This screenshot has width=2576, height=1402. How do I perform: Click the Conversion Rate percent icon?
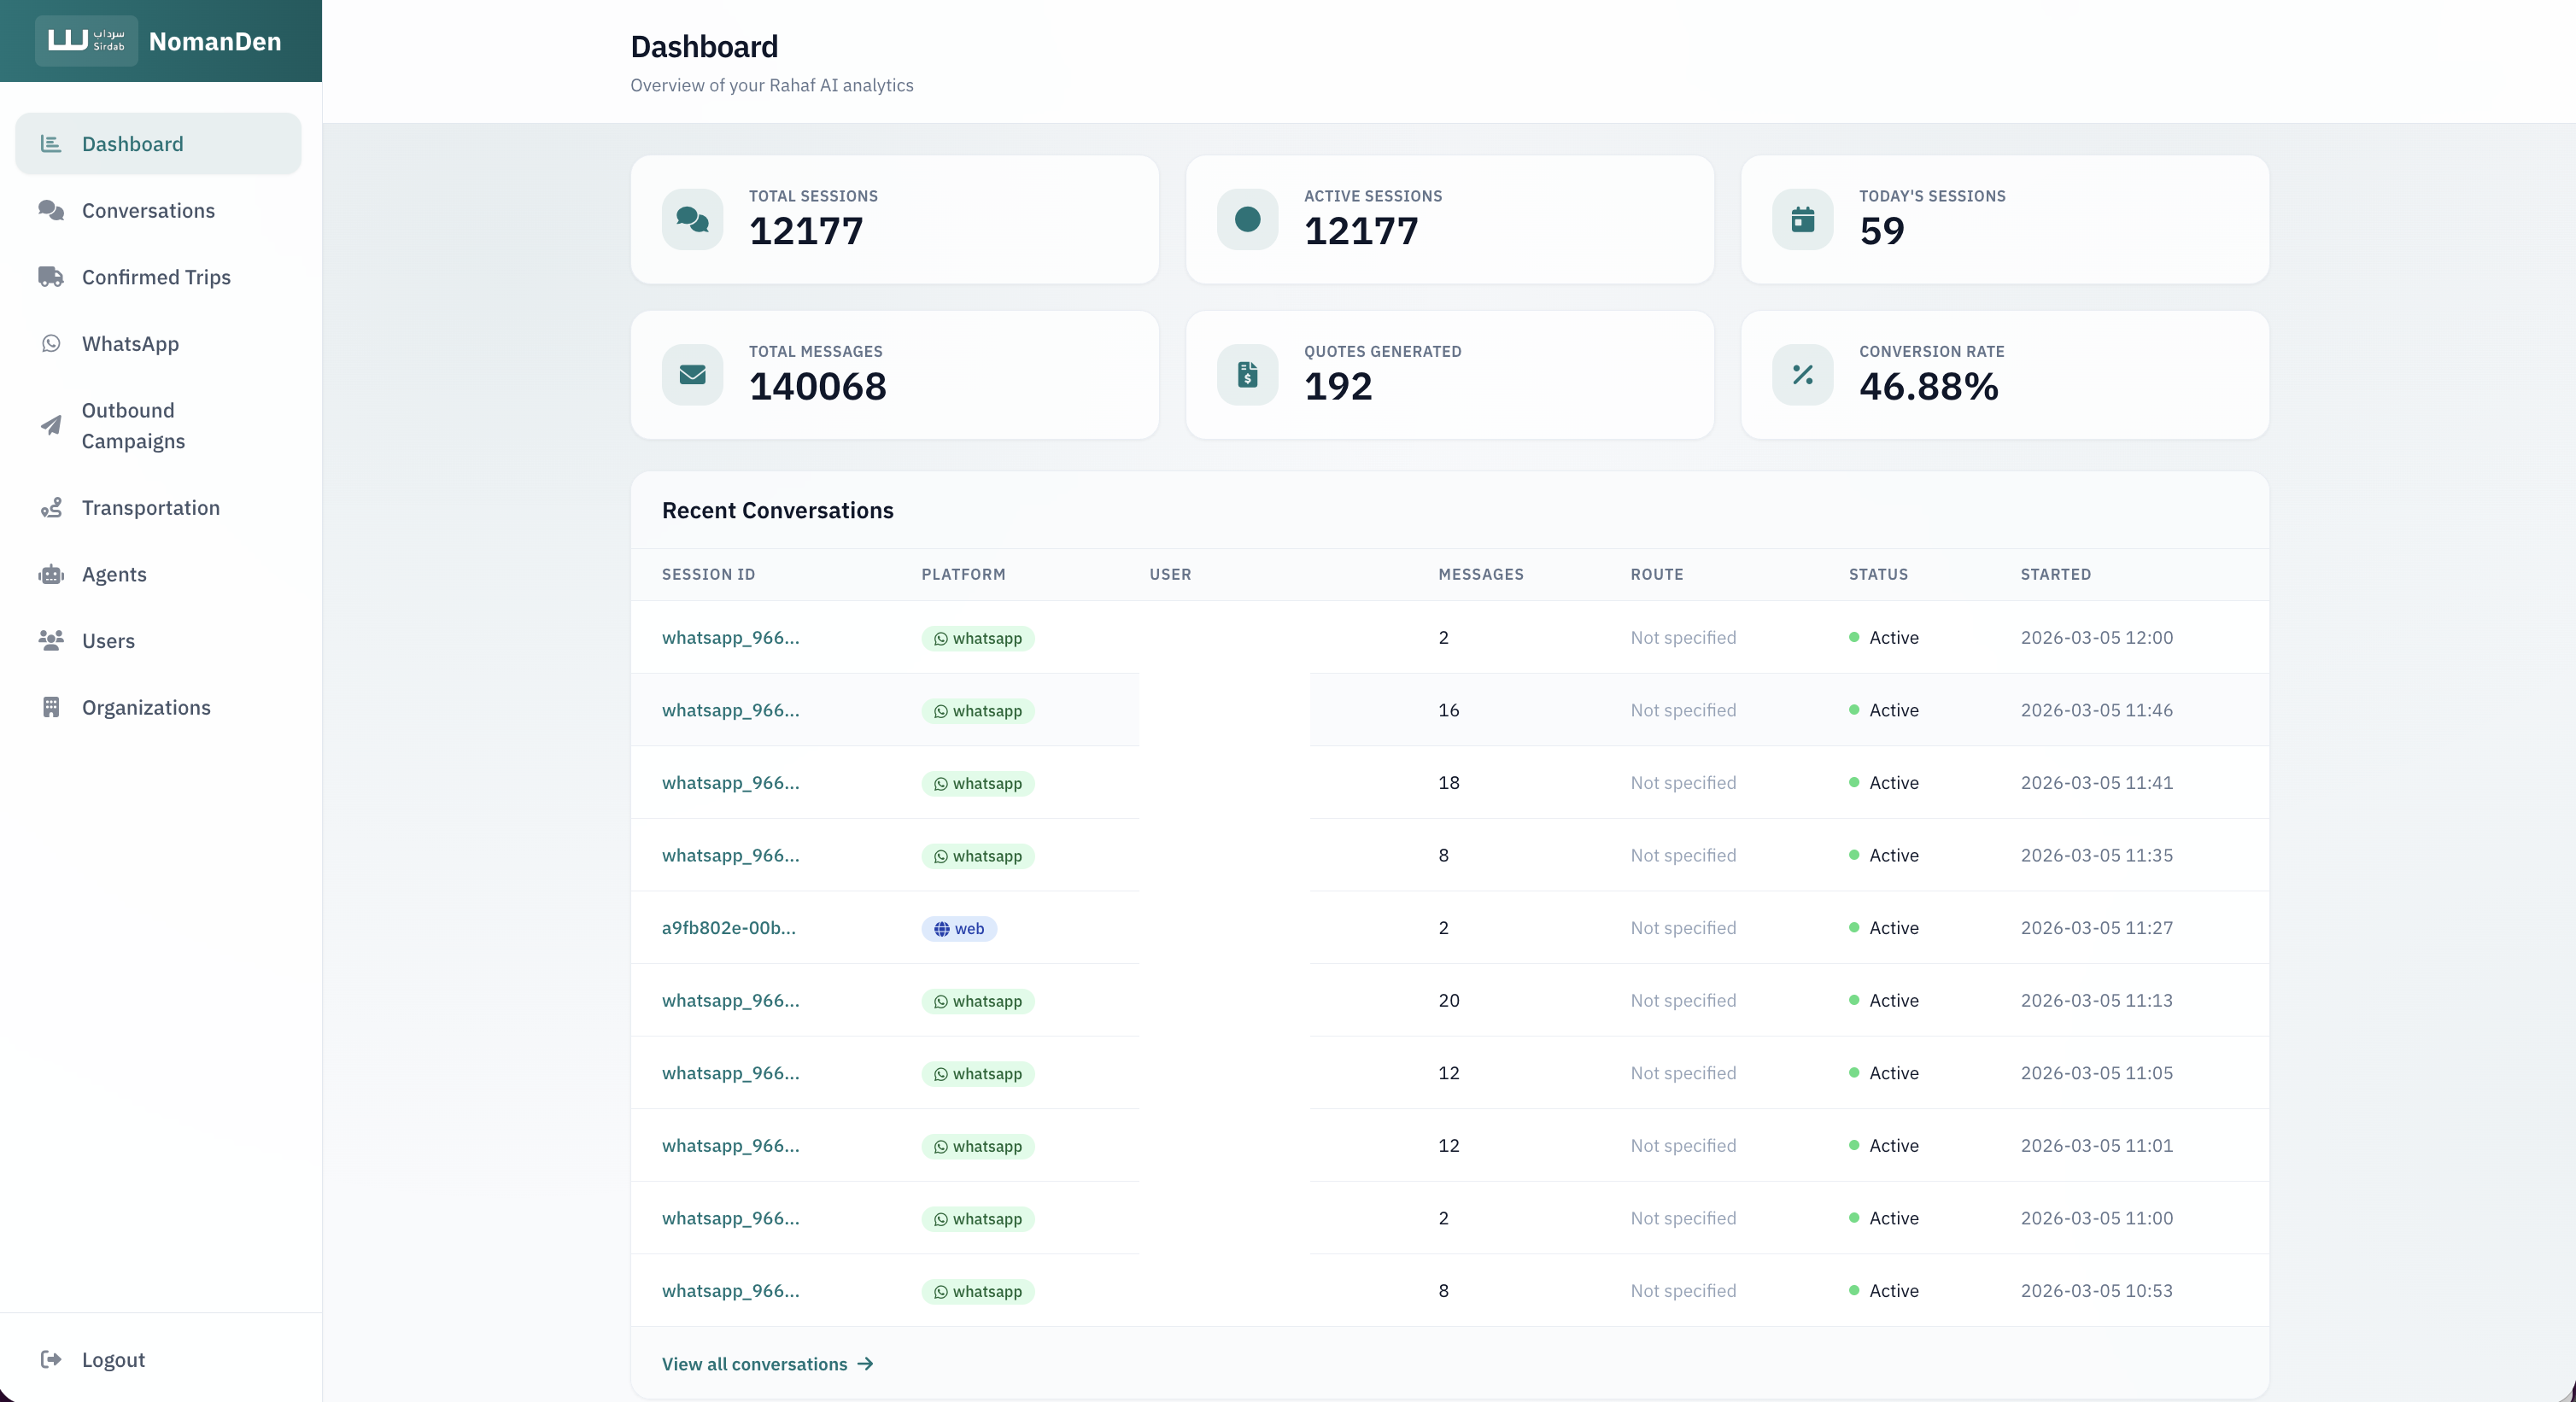pyautogui.click(x=1802, y=375)
